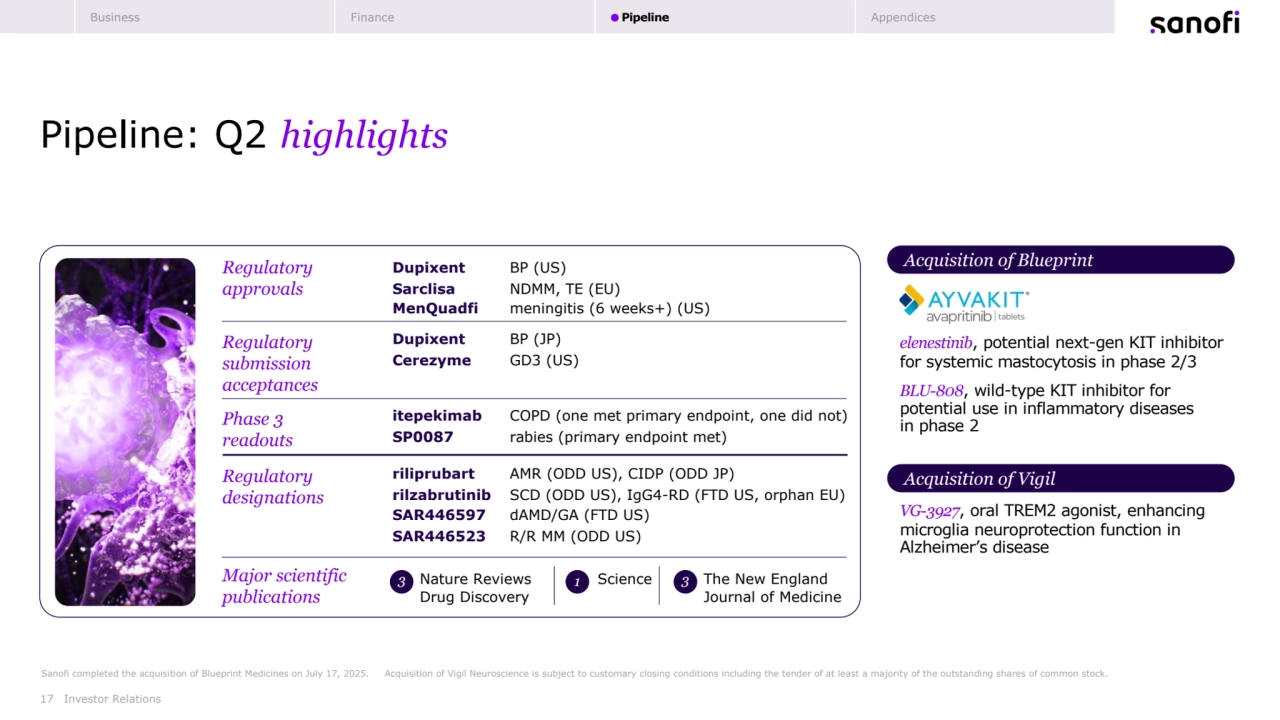Click the riliprubart product name
The image size is (1280, 720).
(433, 474)
